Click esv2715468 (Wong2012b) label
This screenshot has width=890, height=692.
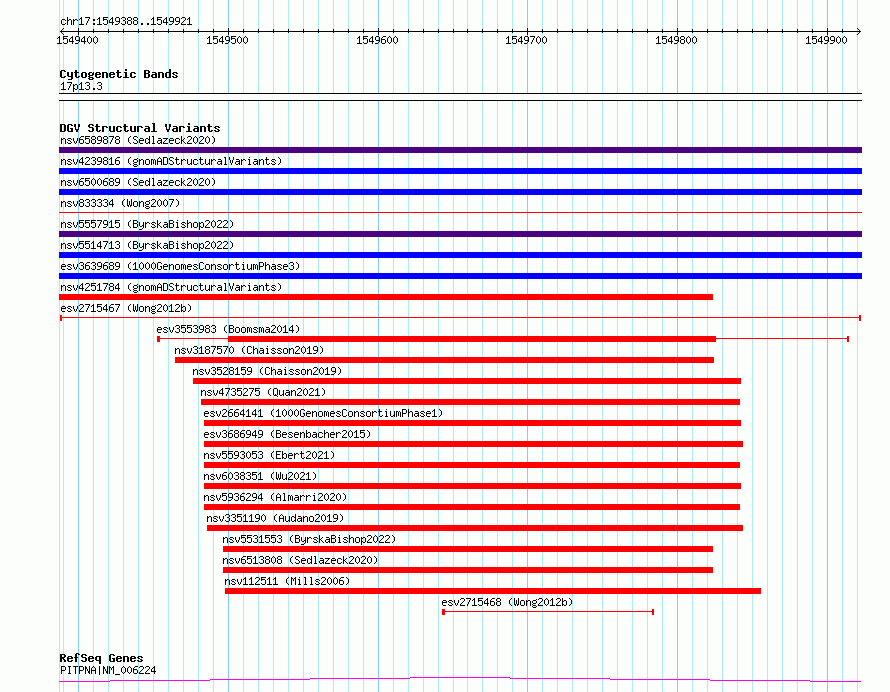coord(507,602)
